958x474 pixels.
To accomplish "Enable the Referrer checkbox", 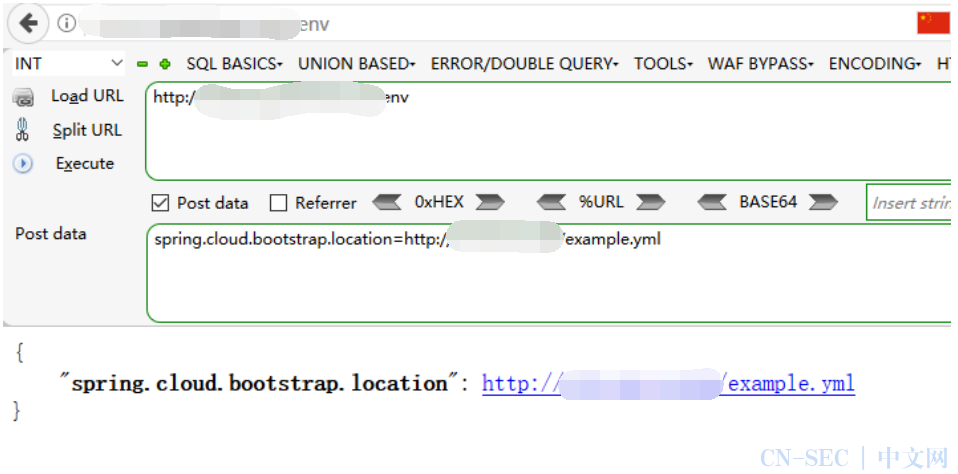I will 279,203.
